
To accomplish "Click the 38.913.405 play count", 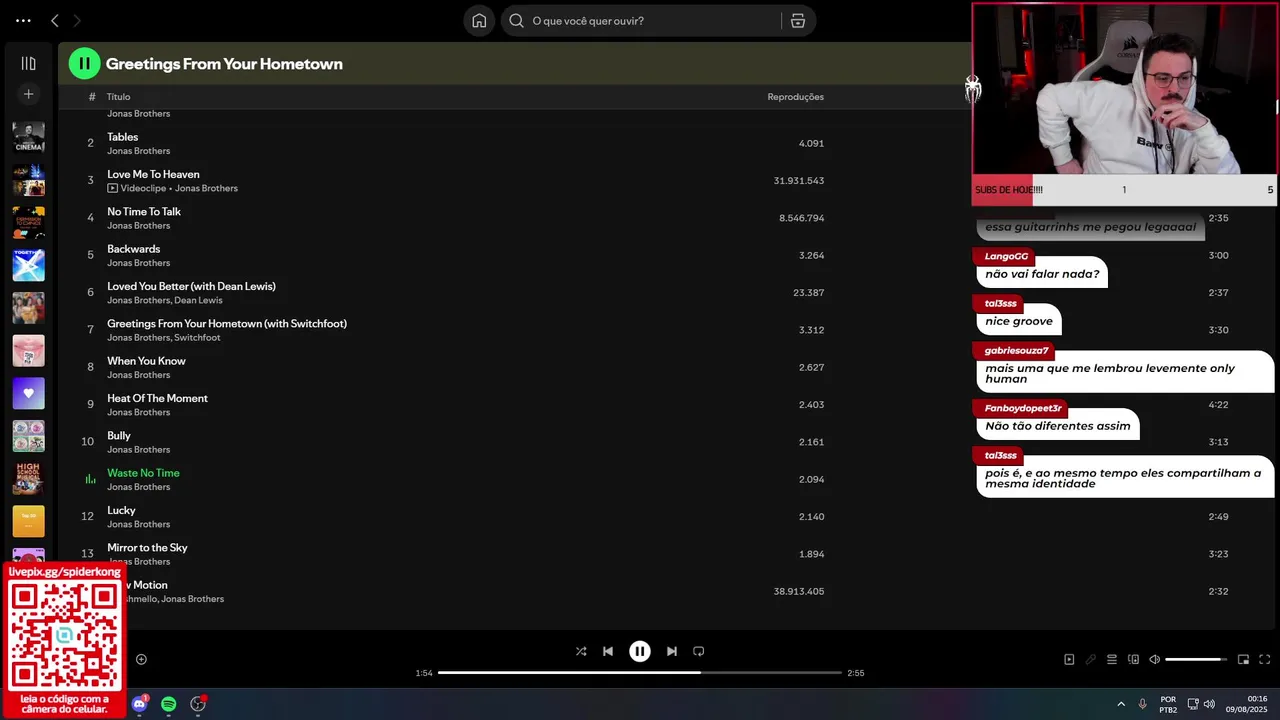I will (799, 591).
